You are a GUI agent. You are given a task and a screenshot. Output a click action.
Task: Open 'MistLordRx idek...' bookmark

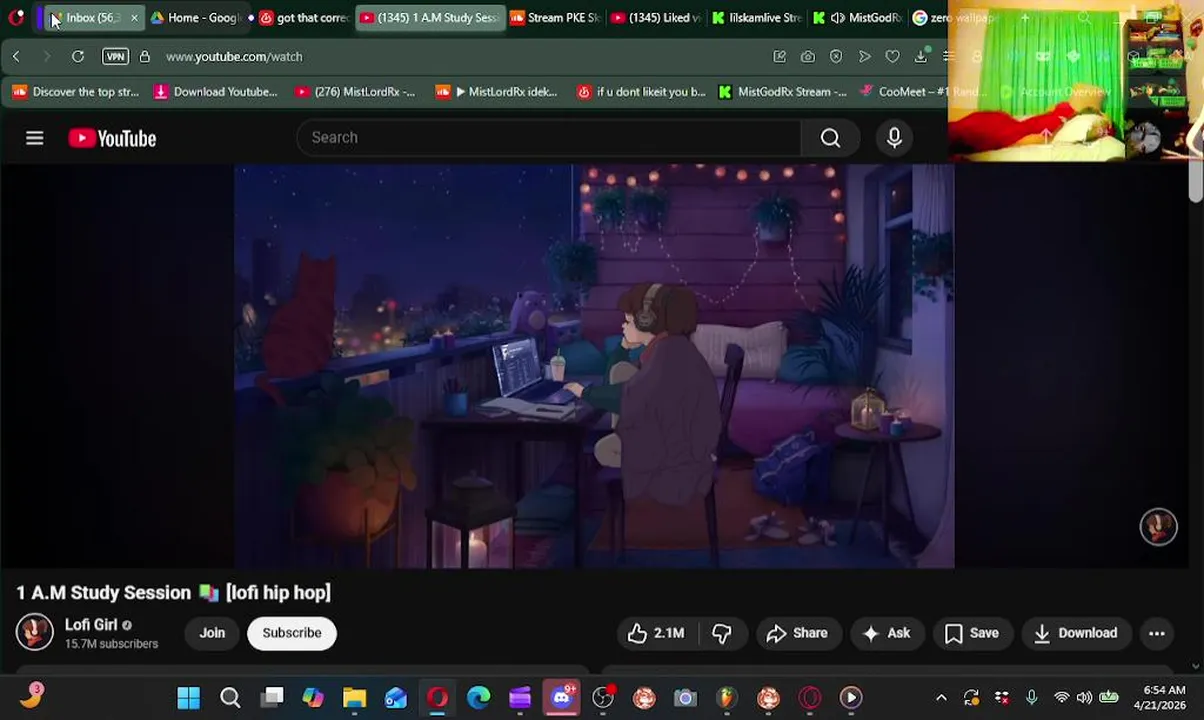(x=497, y=92)
